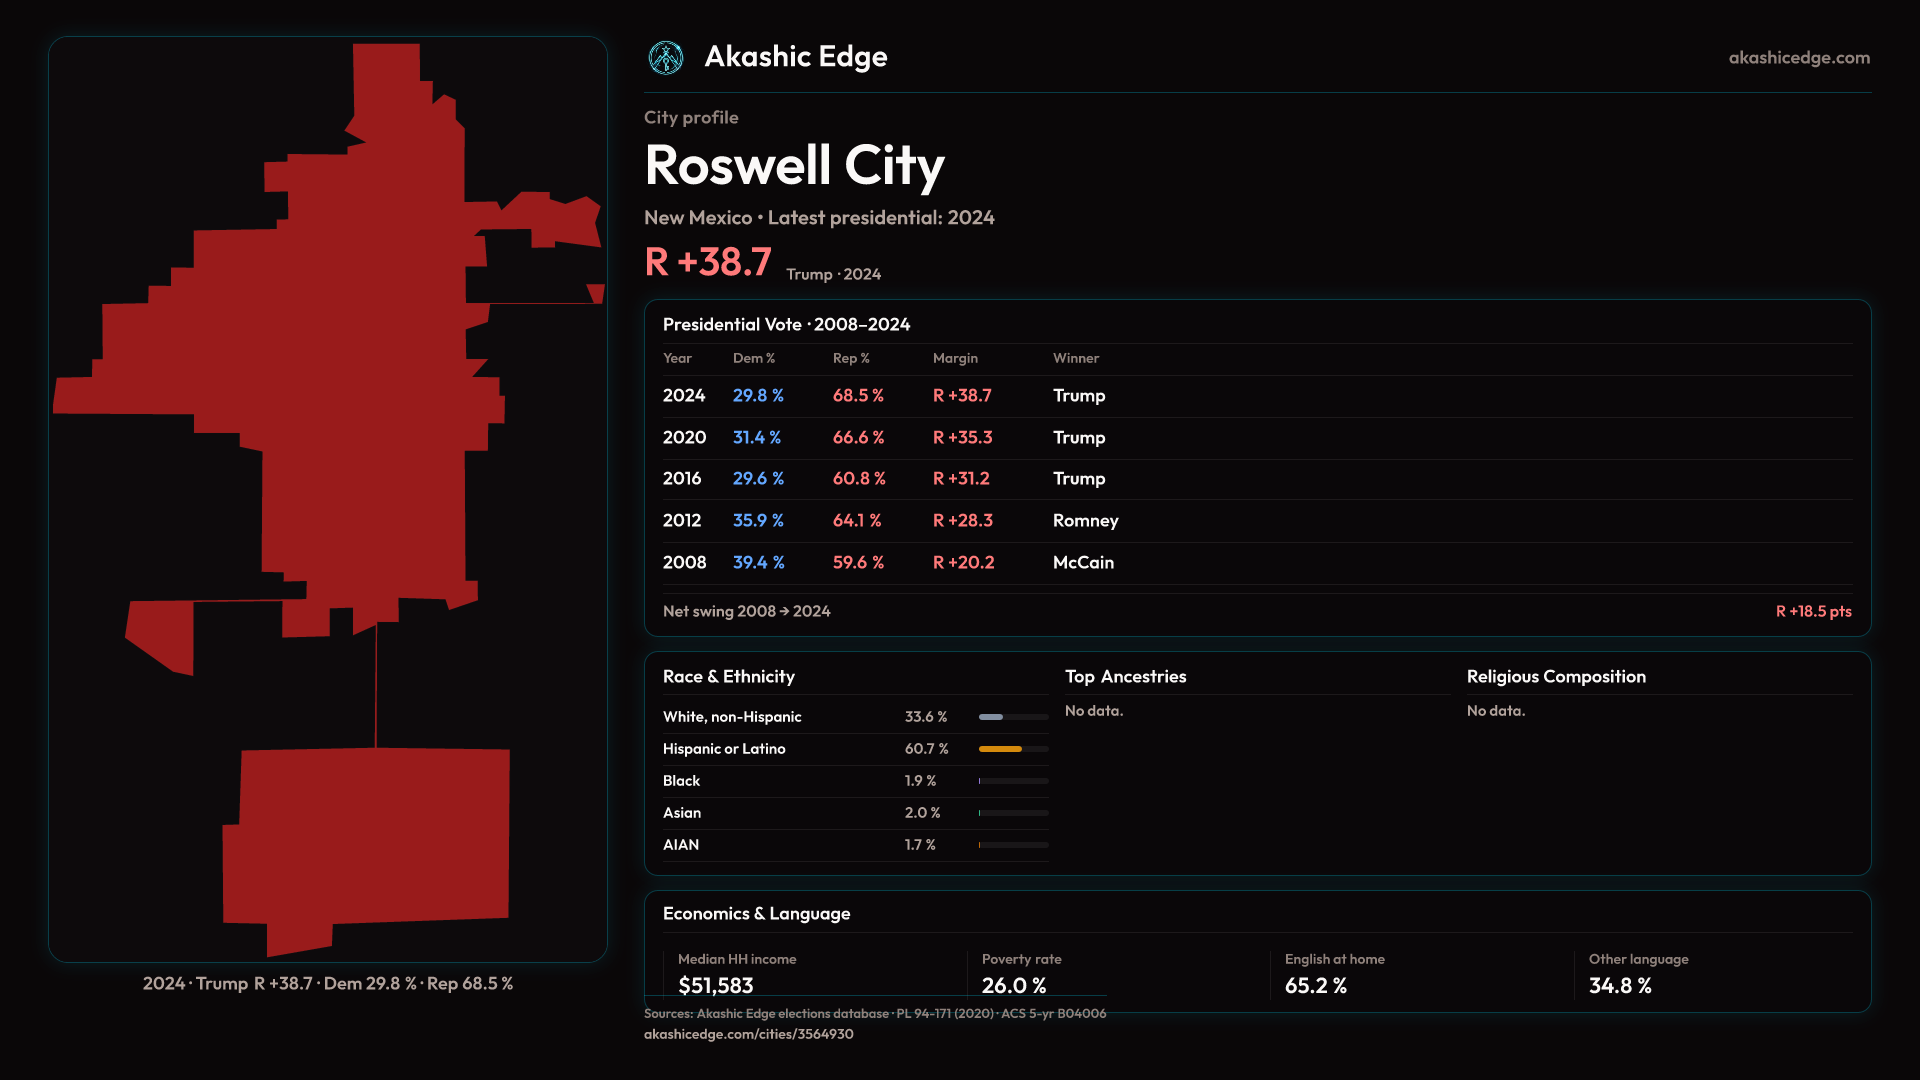Click the Akashic Edge logo icon

tap(665, 58)
